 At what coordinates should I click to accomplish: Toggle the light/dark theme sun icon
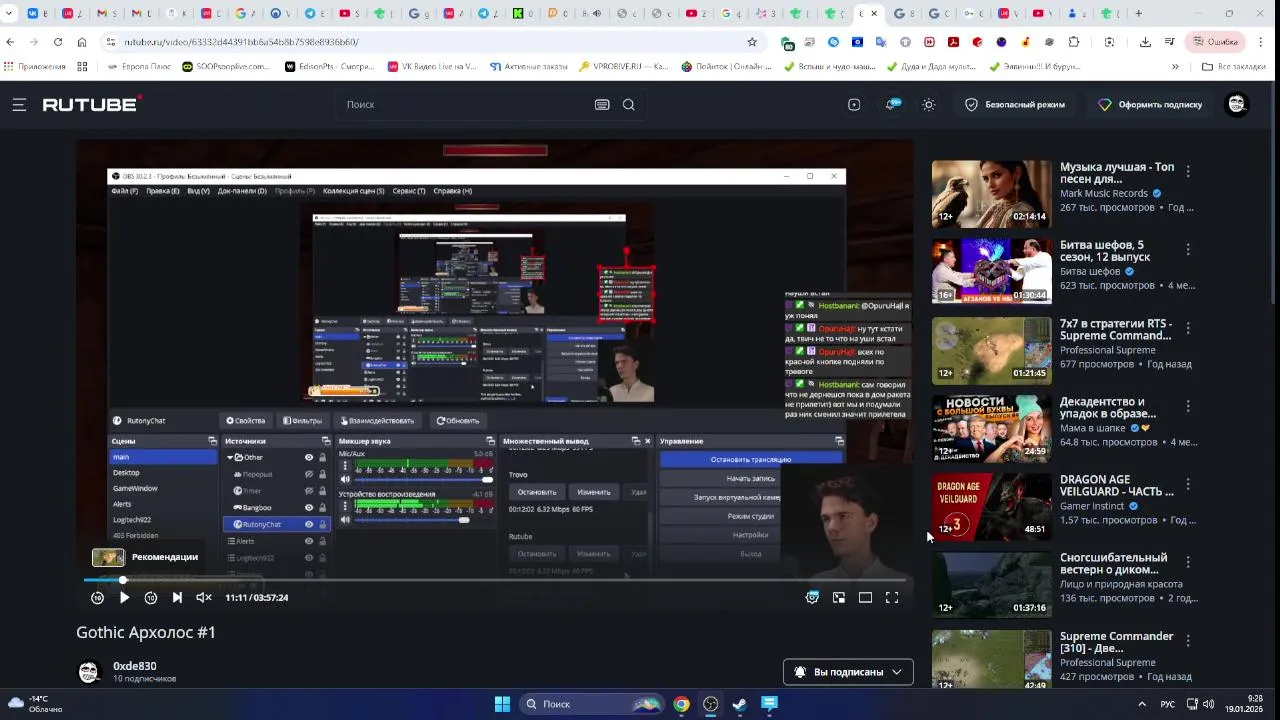click(x=929, y=104)
